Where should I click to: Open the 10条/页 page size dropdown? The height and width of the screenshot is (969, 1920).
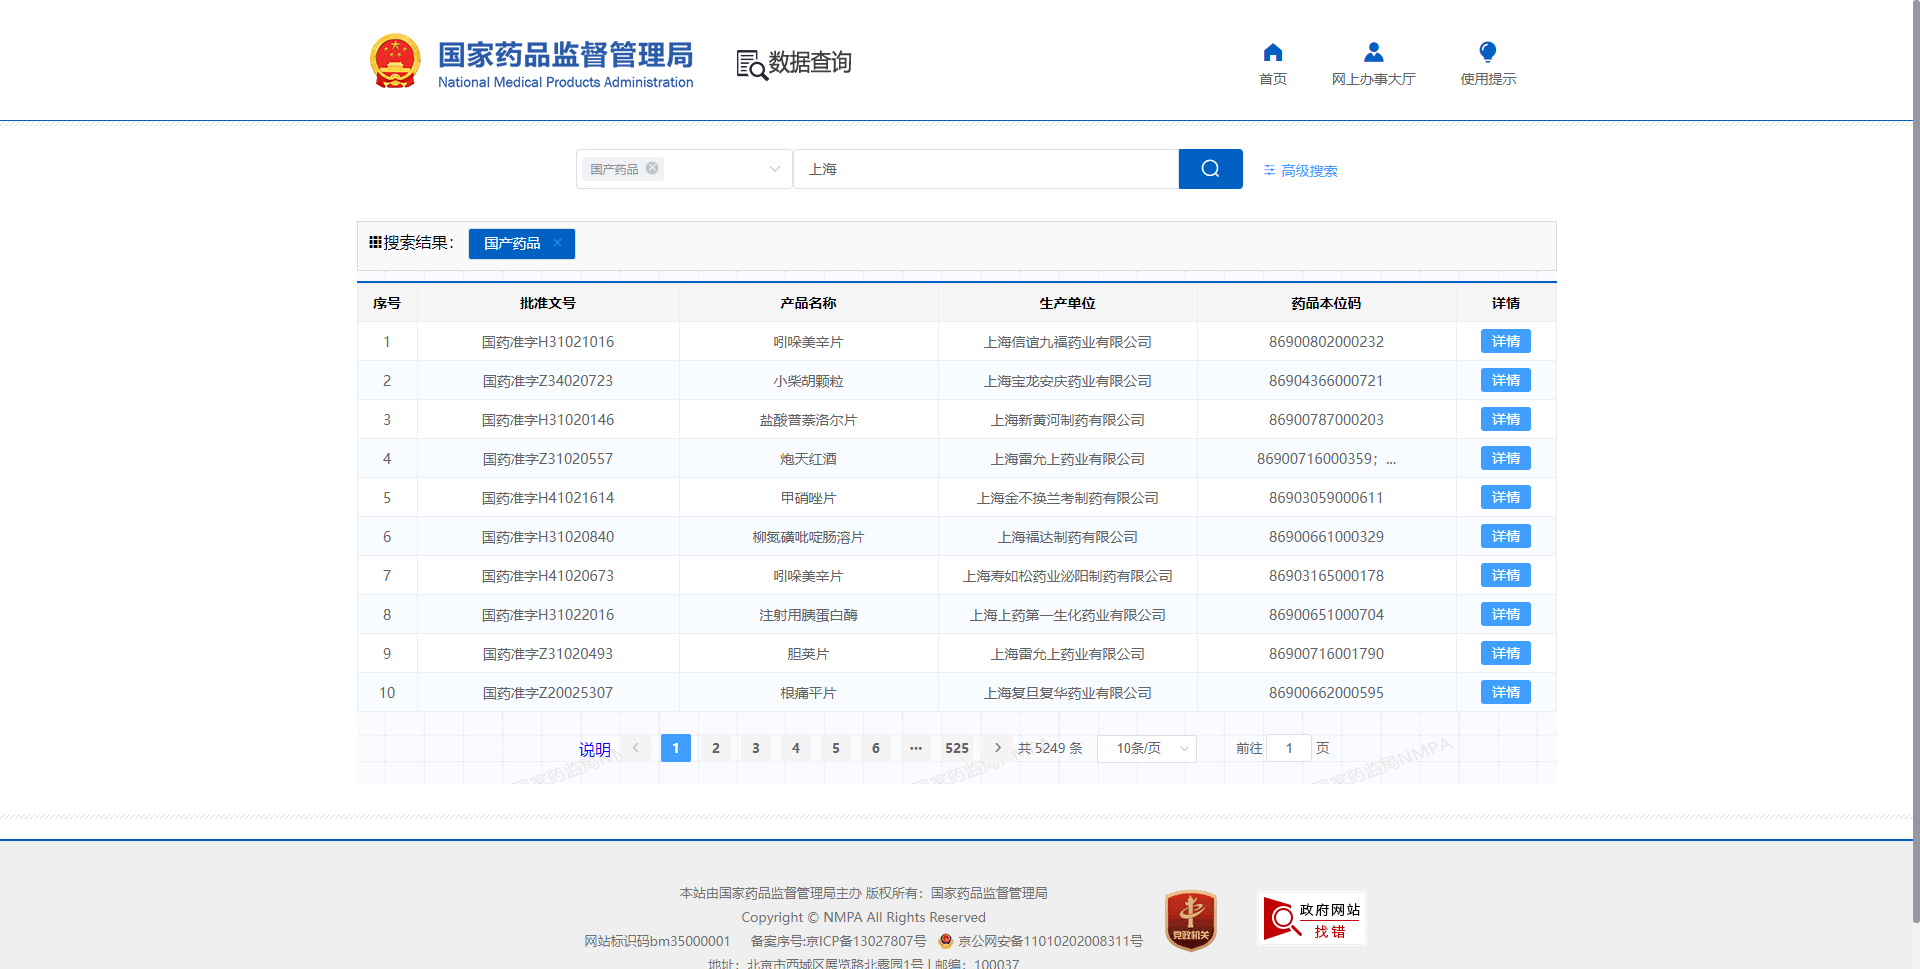1146,749
